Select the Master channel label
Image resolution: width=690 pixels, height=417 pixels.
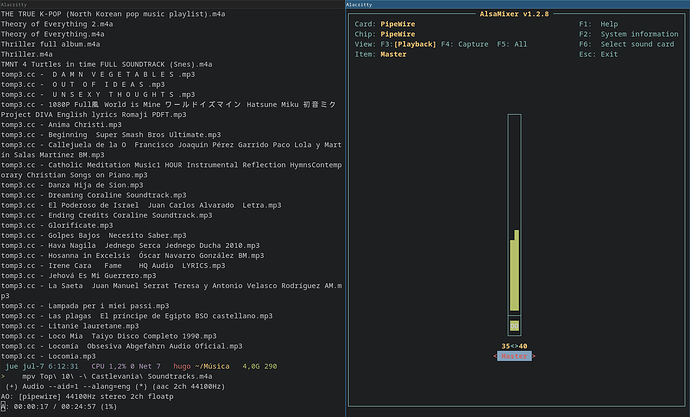pos(514,356)
